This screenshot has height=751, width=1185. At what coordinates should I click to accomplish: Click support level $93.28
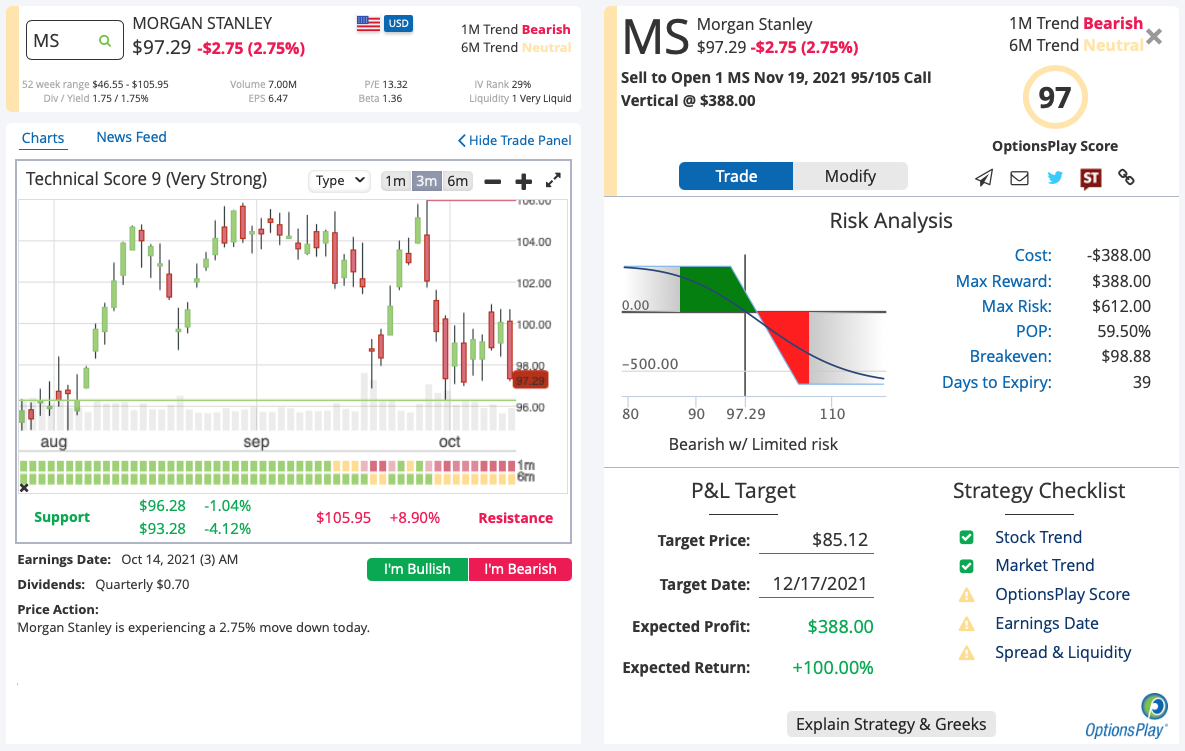162,528
